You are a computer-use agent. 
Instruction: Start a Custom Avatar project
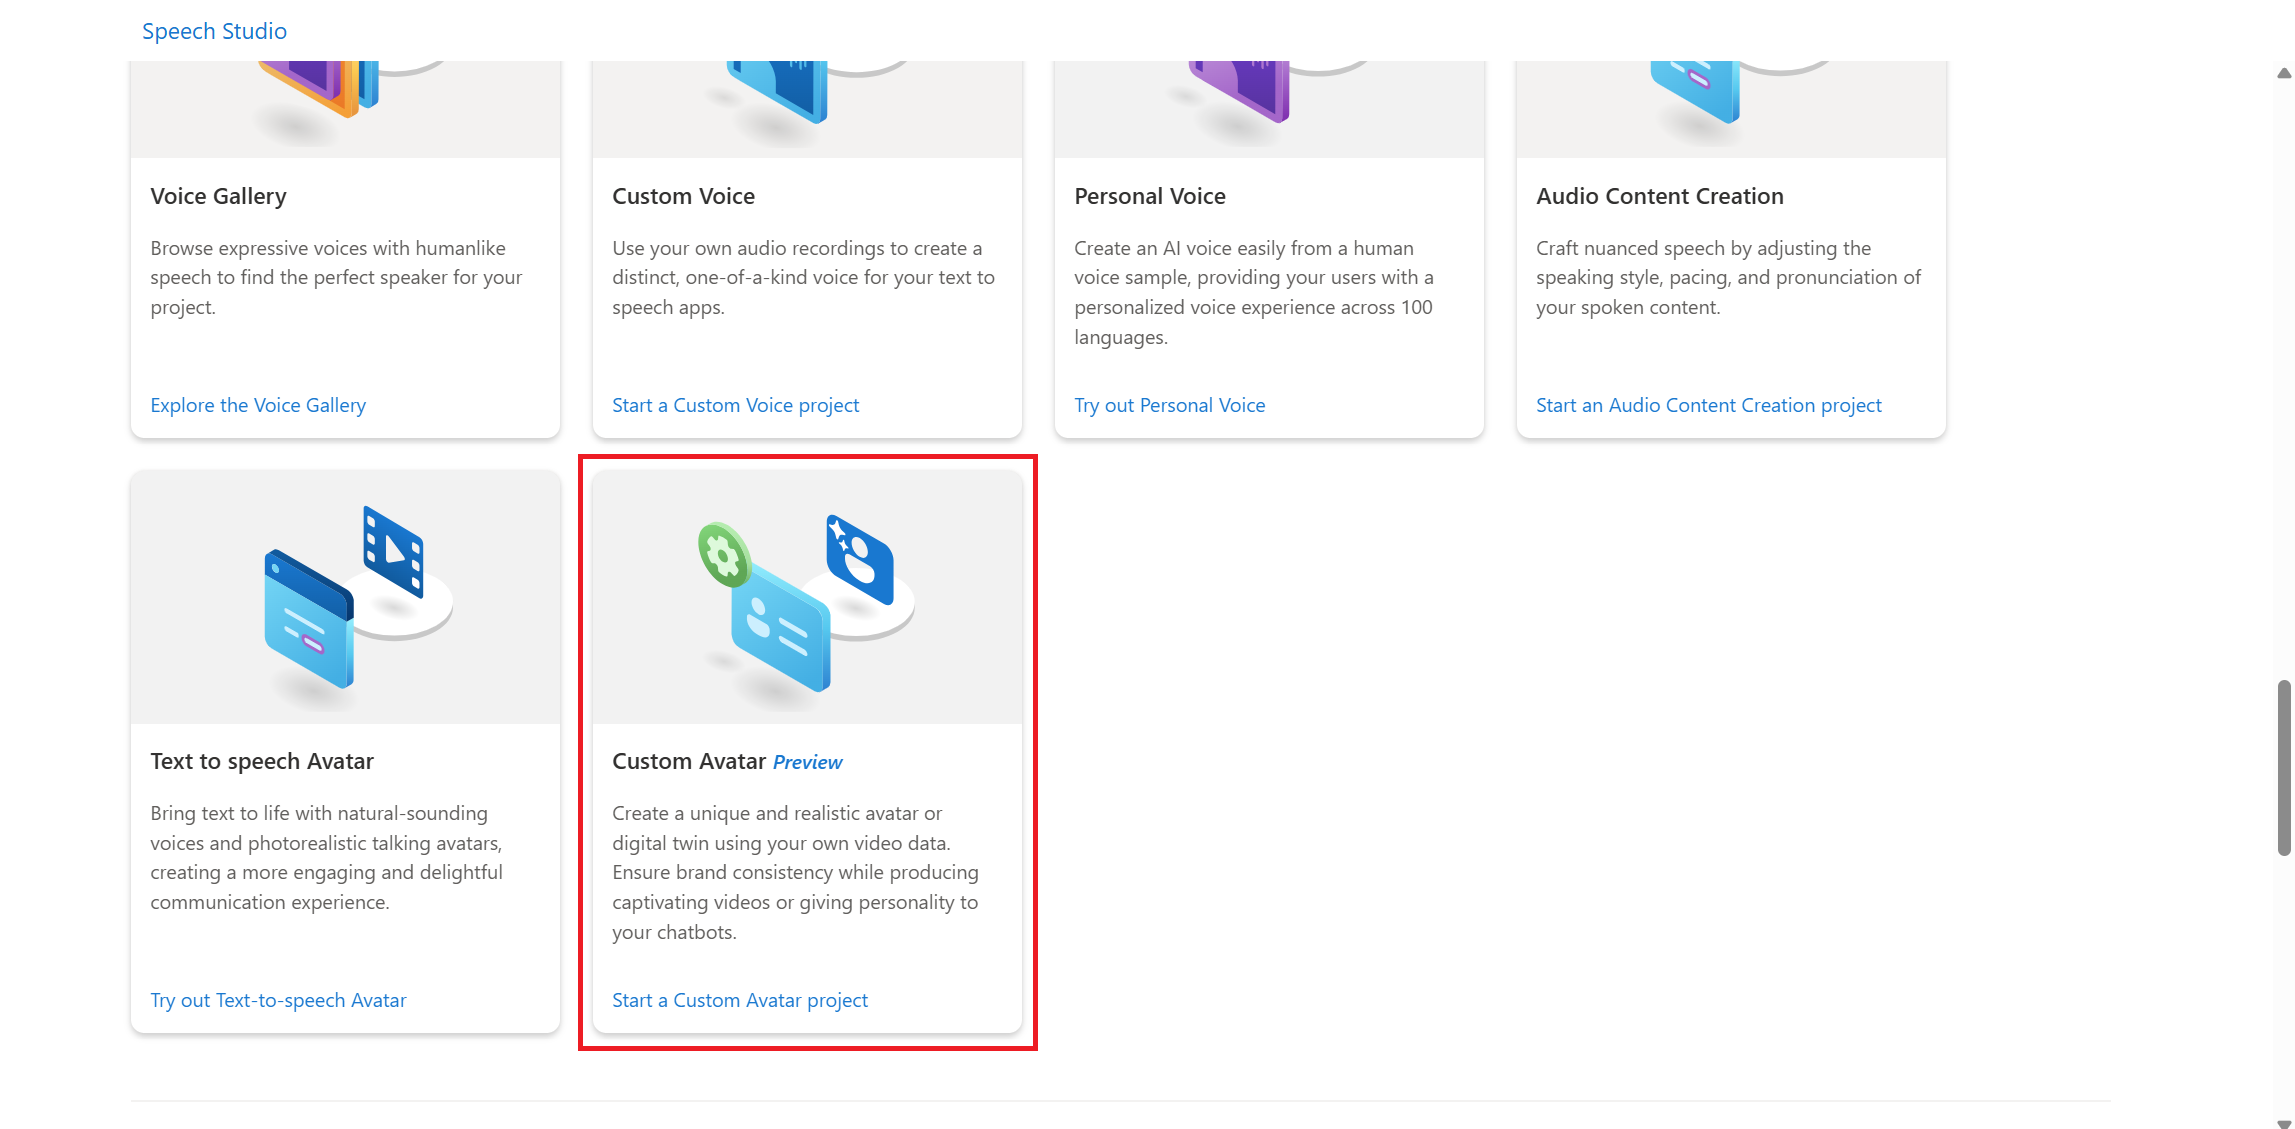coord(740,1000)
